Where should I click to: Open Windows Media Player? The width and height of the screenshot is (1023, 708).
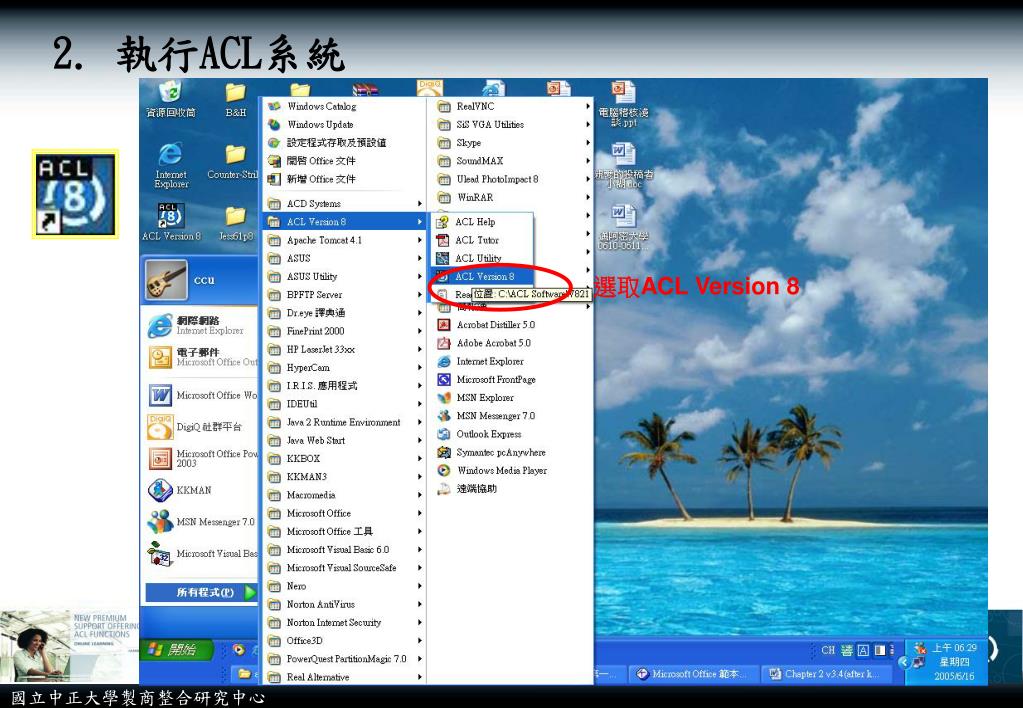point(511,470)
